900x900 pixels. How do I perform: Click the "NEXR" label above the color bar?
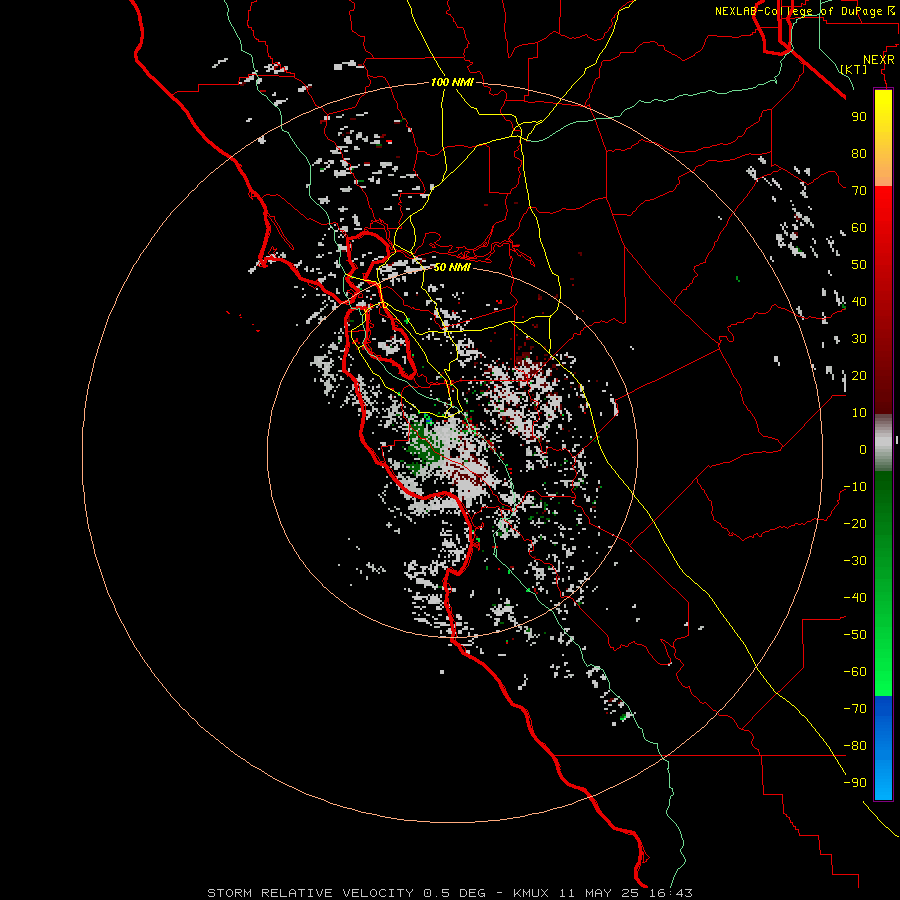[878, 60]
